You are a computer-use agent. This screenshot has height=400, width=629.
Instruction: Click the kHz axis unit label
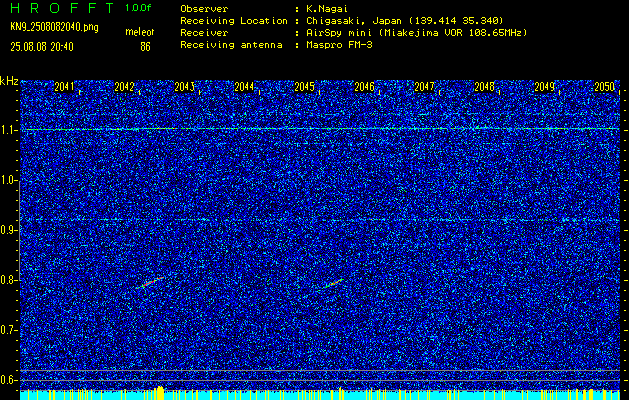coord(9,81)
